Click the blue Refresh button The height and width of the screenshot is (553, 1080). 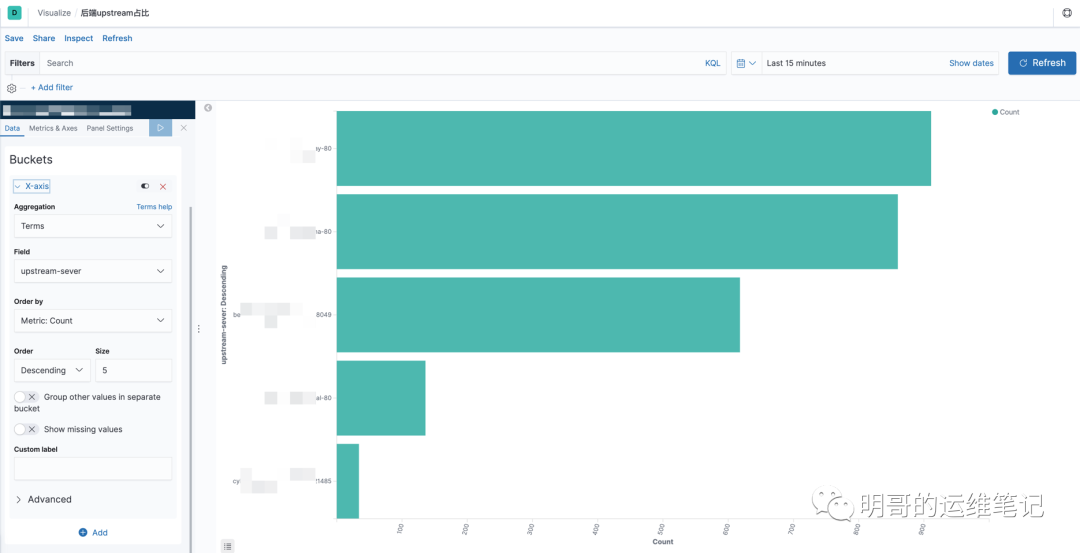[1042, 63]
